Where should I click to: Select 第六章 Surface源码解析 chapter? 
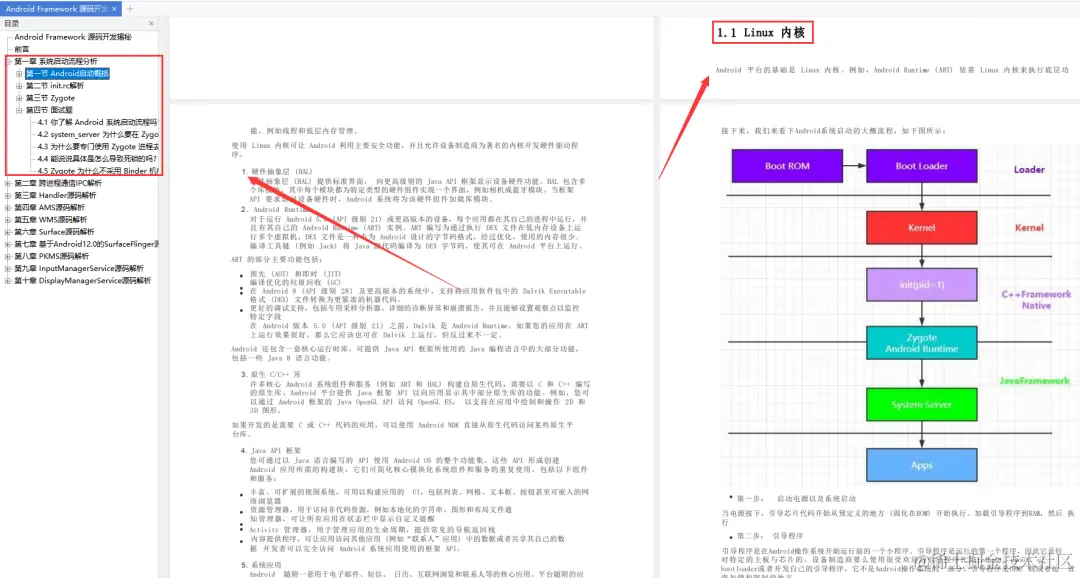coord(54,232)
